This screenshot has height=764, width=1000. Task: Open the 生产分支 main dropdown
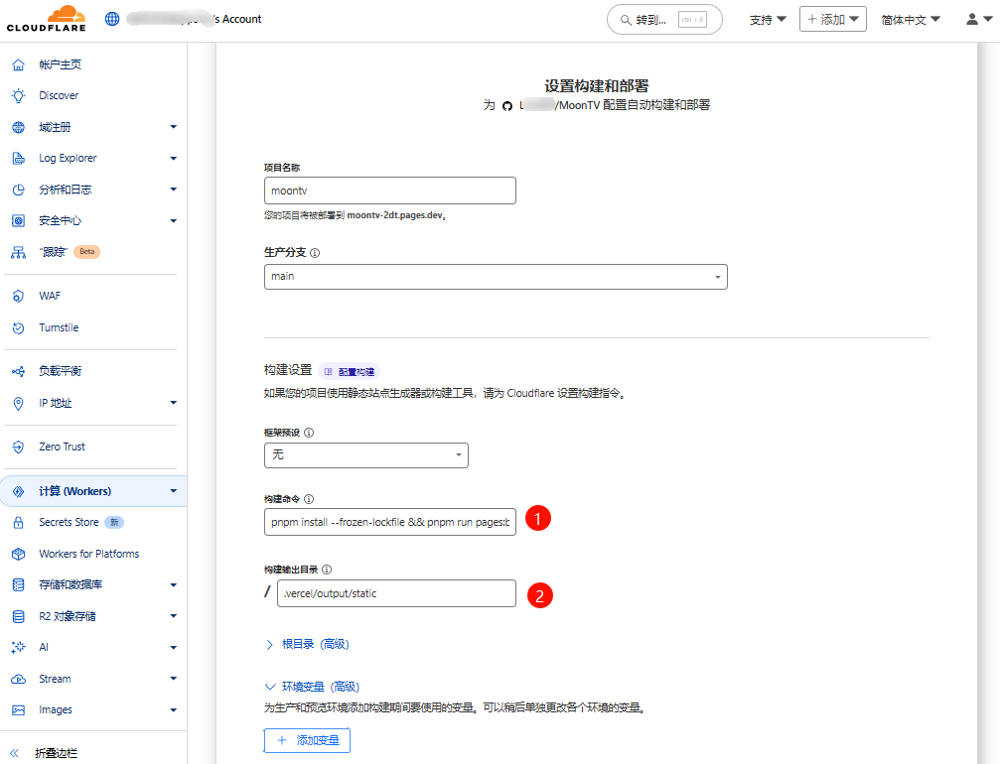(x=495, y=276)
